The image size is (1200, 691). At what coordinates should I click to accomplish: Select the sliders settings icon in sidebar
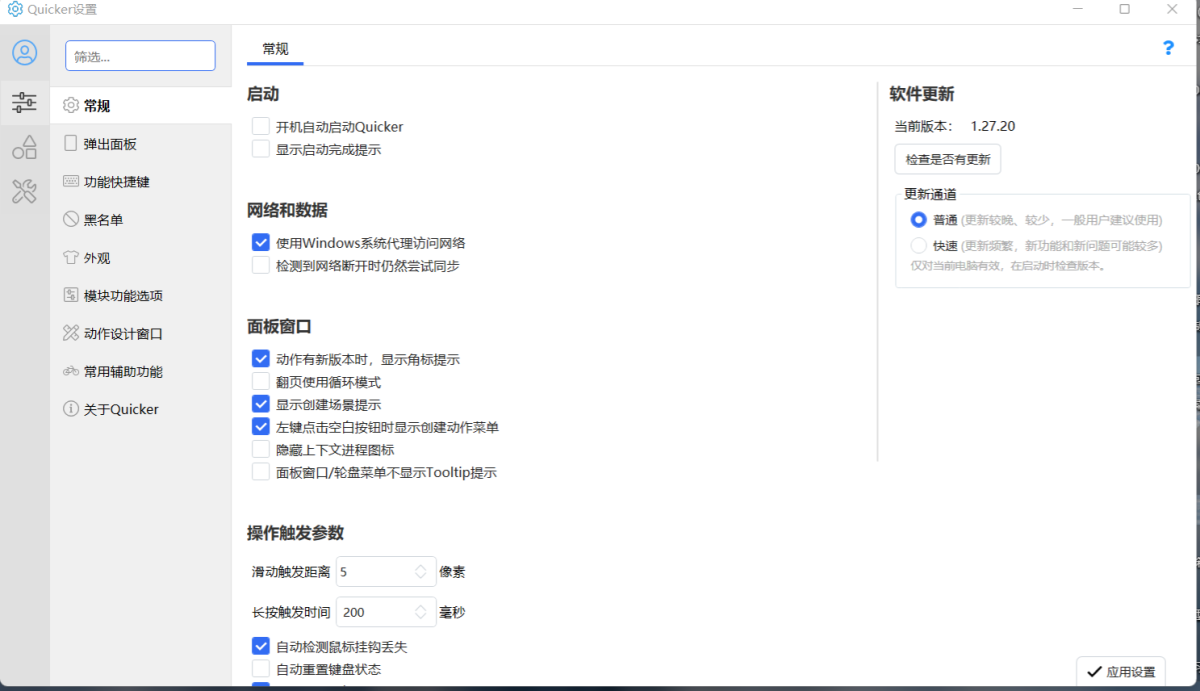tap(24, 102)
